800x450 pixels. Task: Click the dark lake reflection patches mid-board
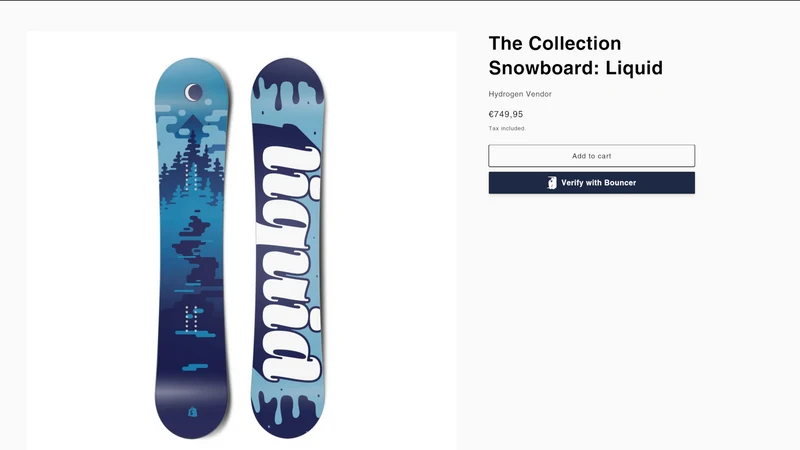pos(197,250)
